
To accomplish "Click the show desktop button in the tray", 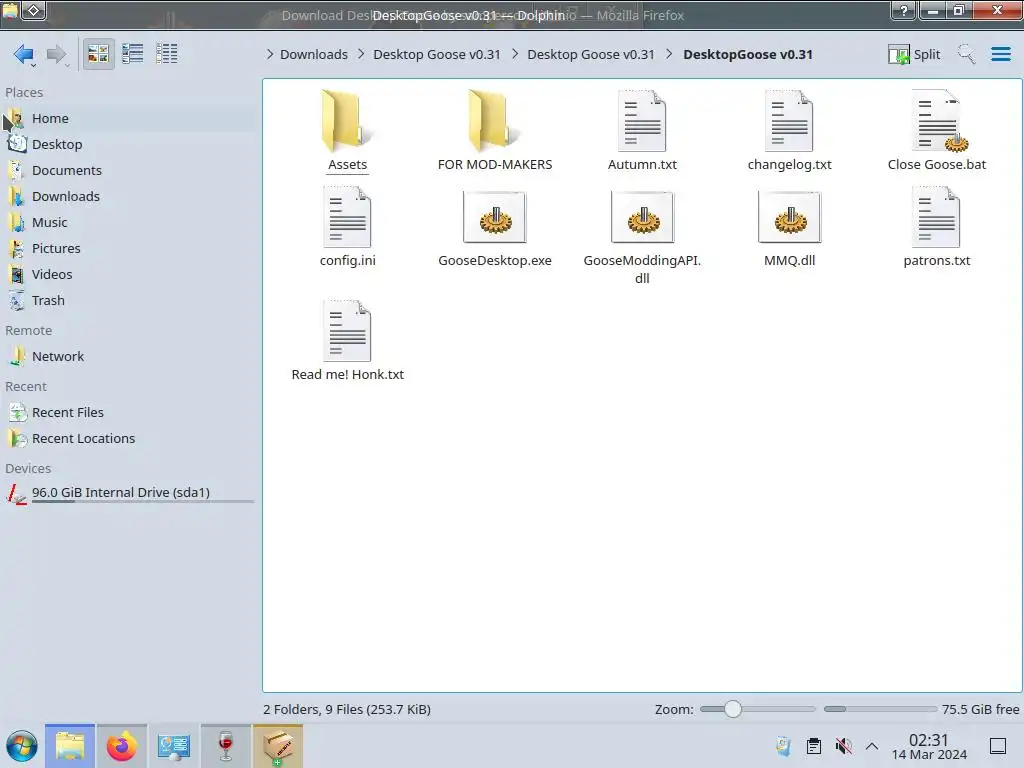I will pyautogui.click(x=998, y=746).
